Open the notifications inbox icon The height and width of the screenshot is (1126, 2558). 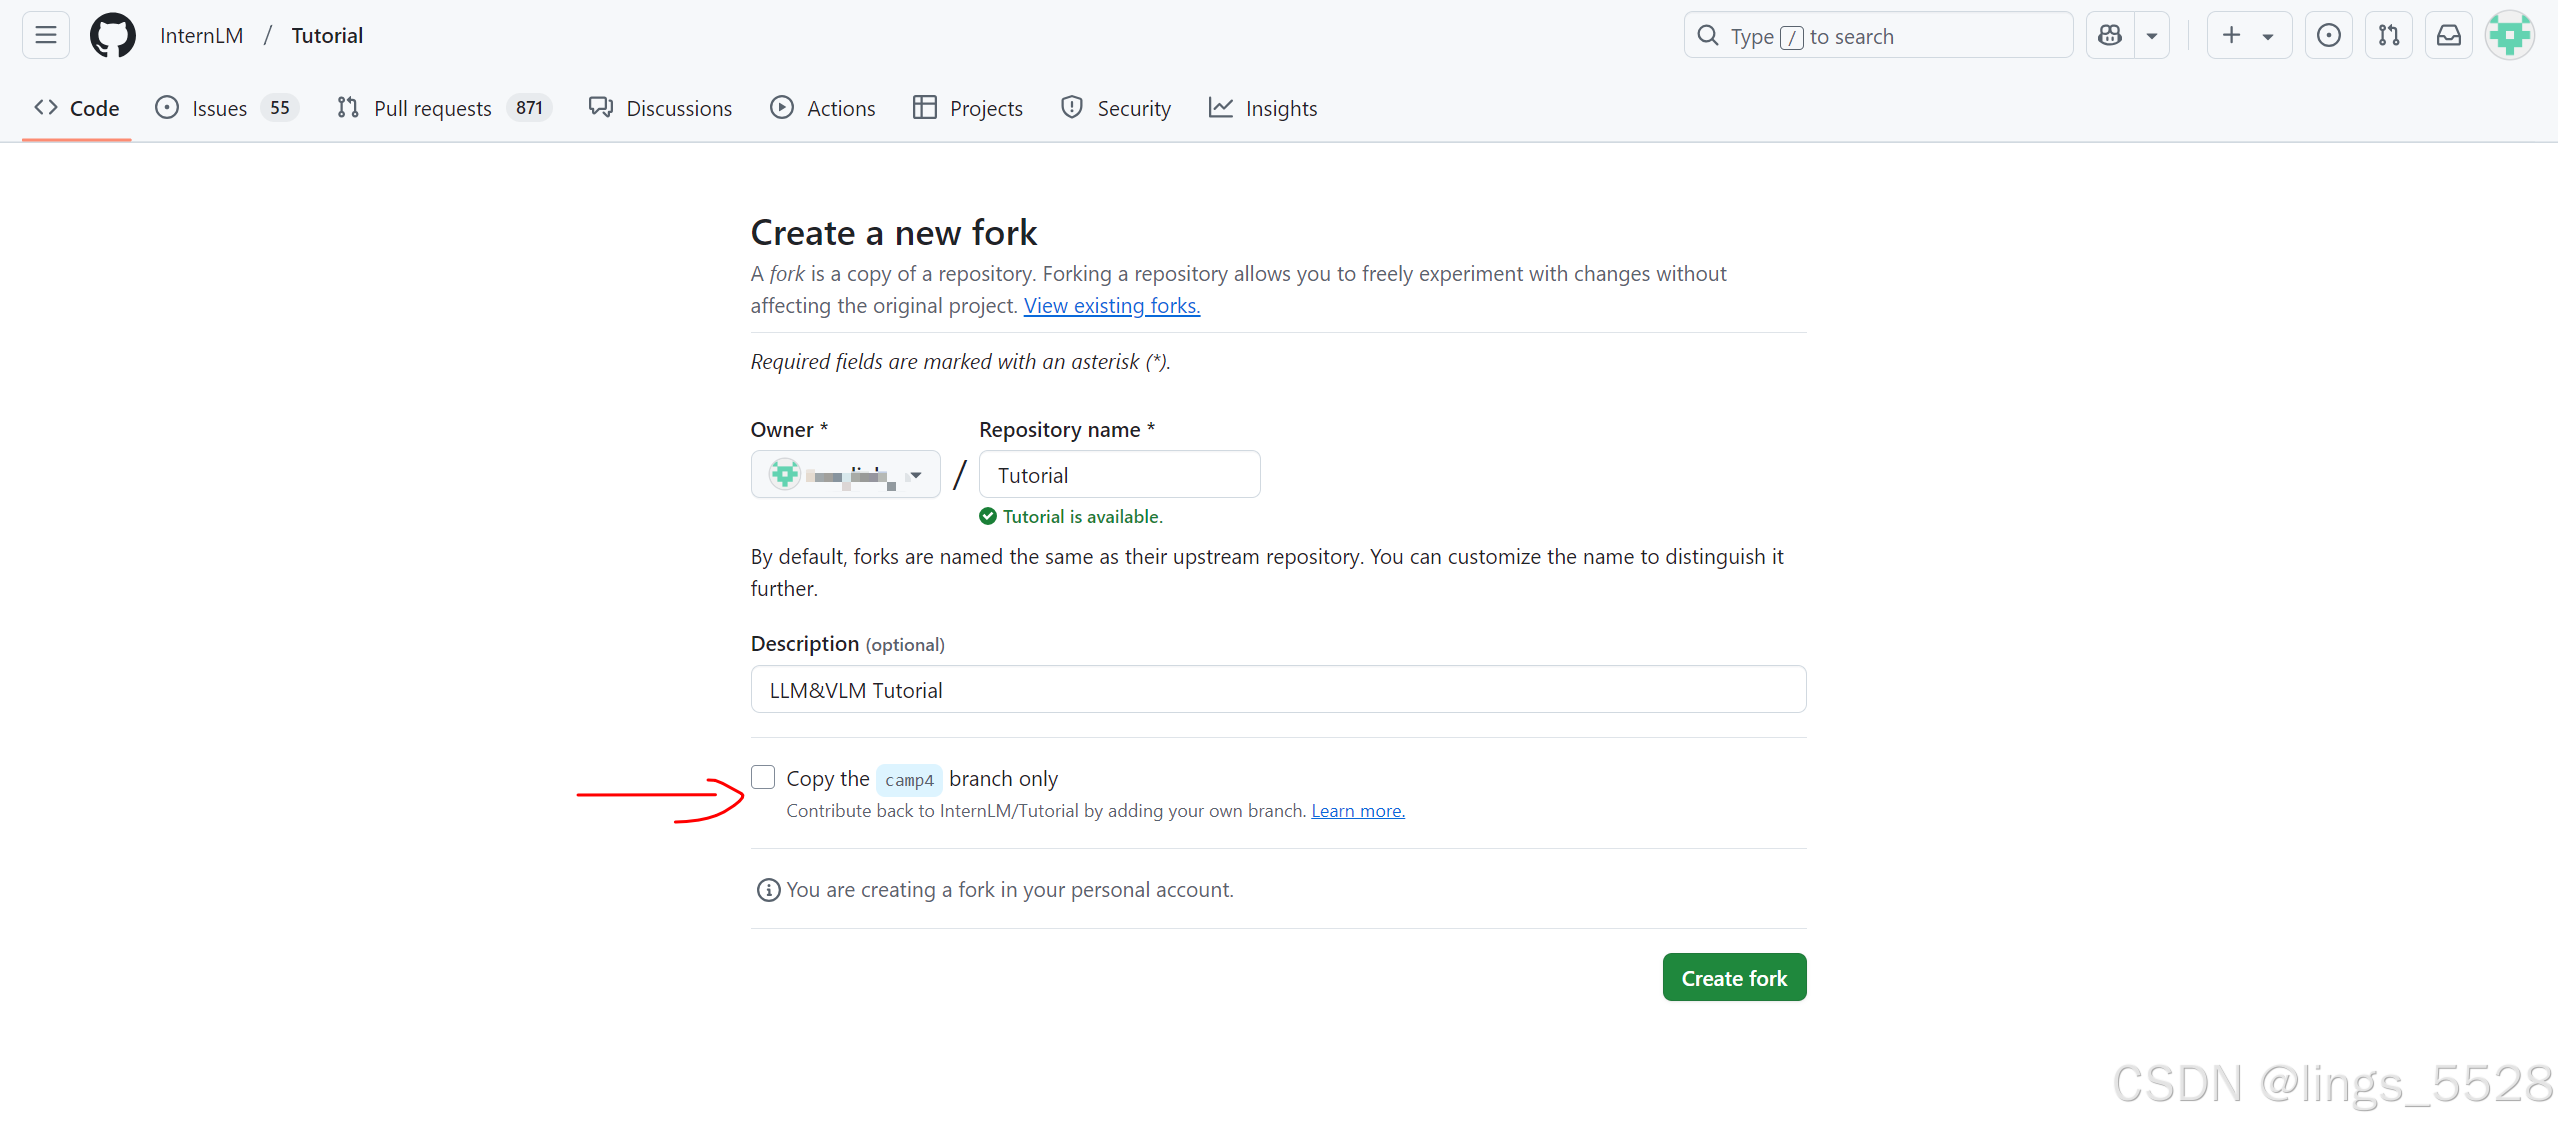tap(2448, 36)
